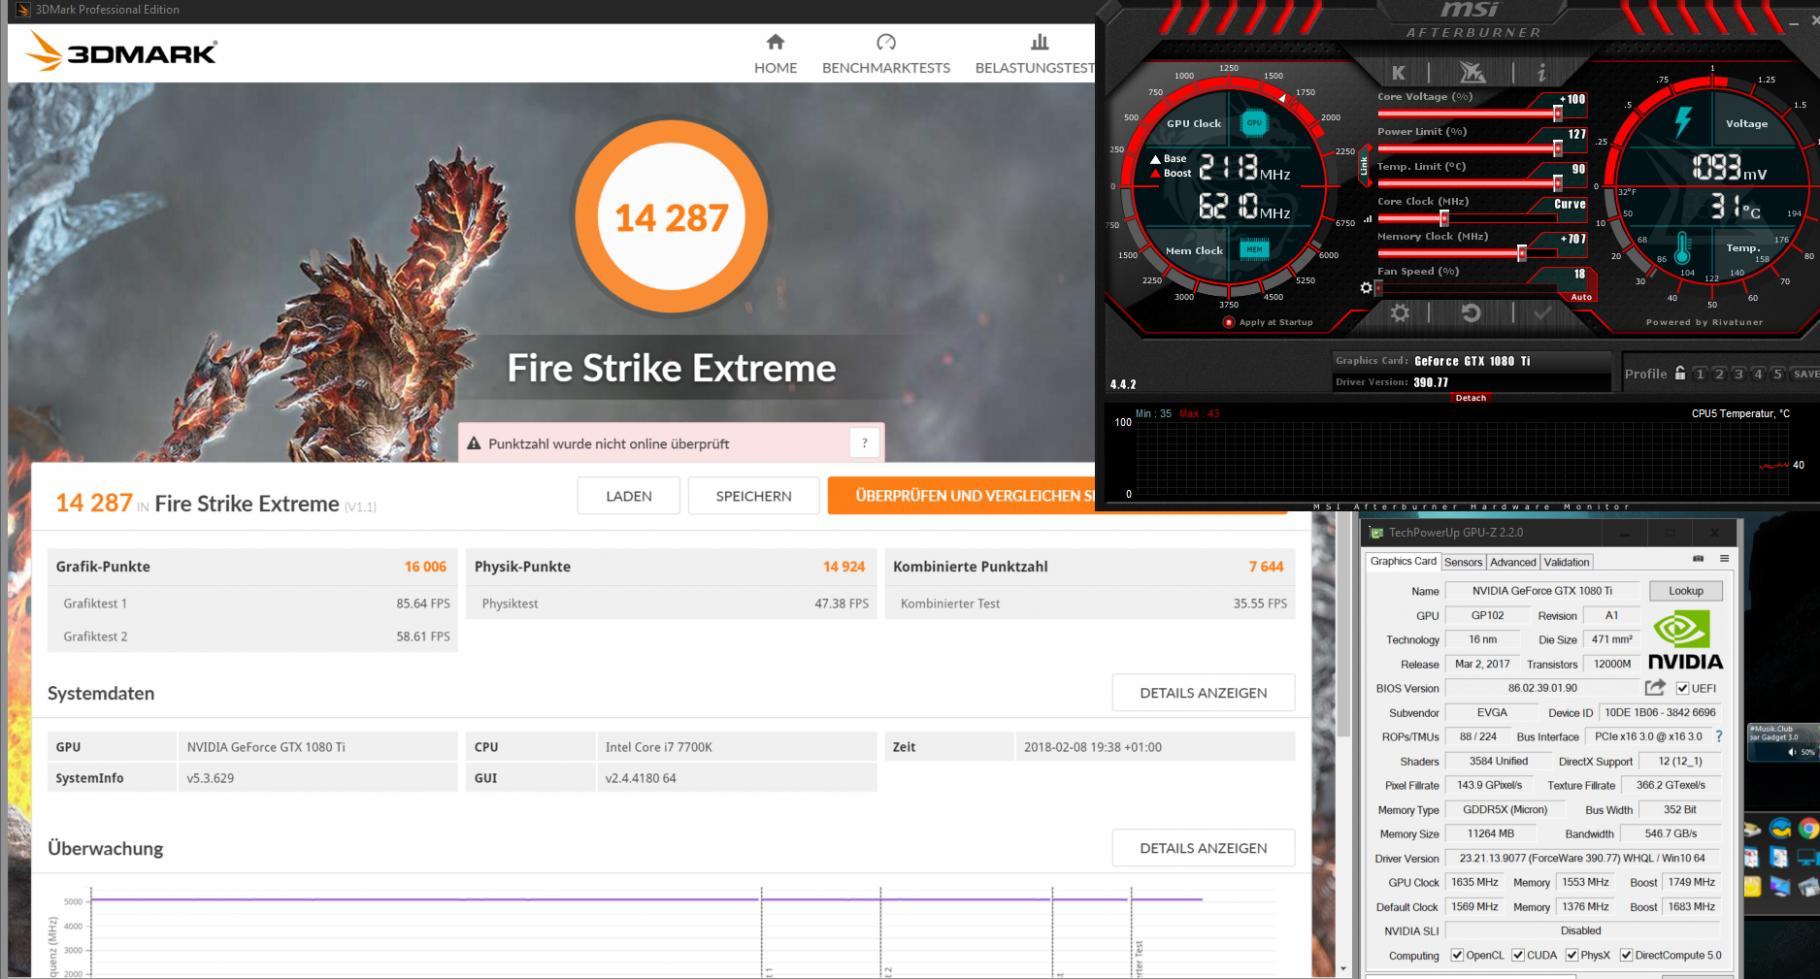The image size is (1820, 979).
Task: Click the Power Limit slider handle
Action: coord(1557,149)
